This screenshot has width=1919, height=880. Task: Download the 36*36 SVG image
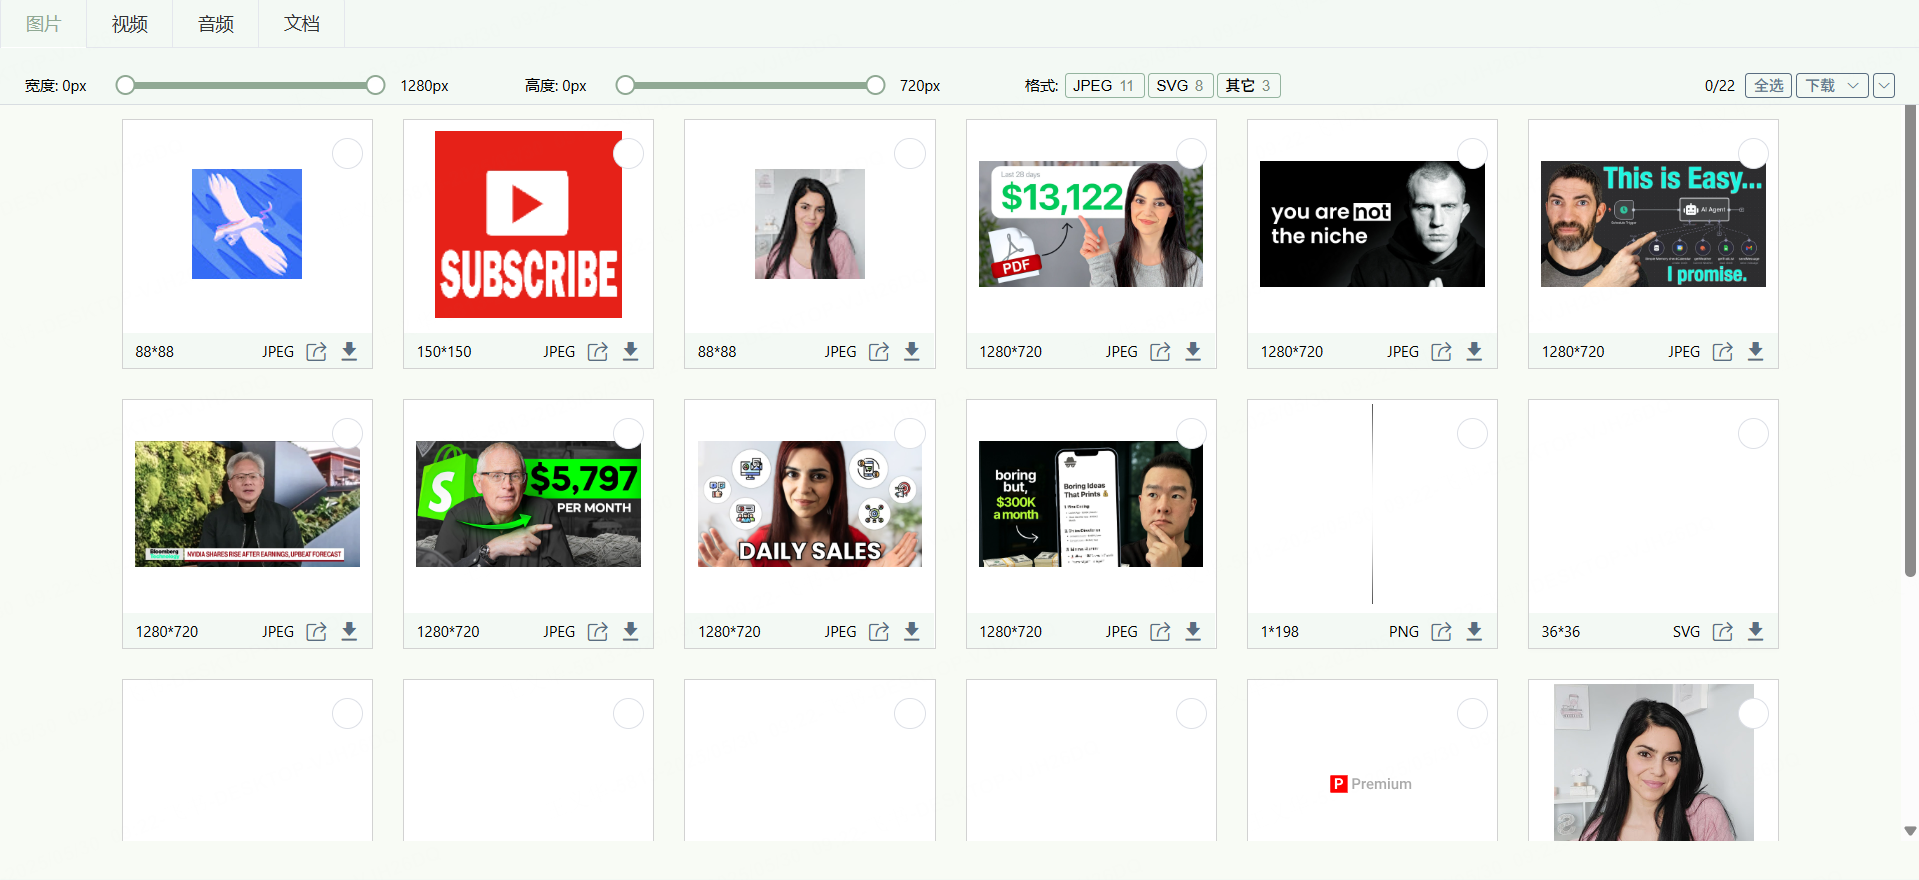click(x=1755, y=632)
